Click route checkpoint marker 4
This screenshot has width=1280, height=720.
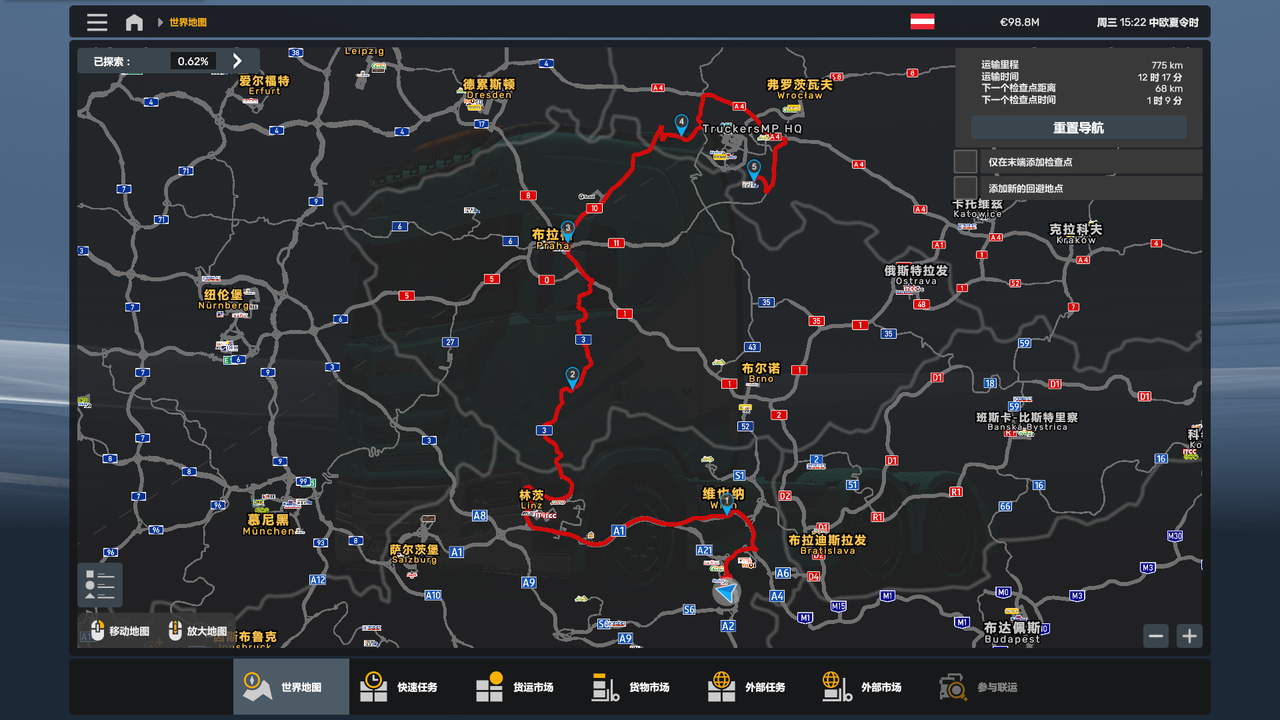tap(681, 124)
